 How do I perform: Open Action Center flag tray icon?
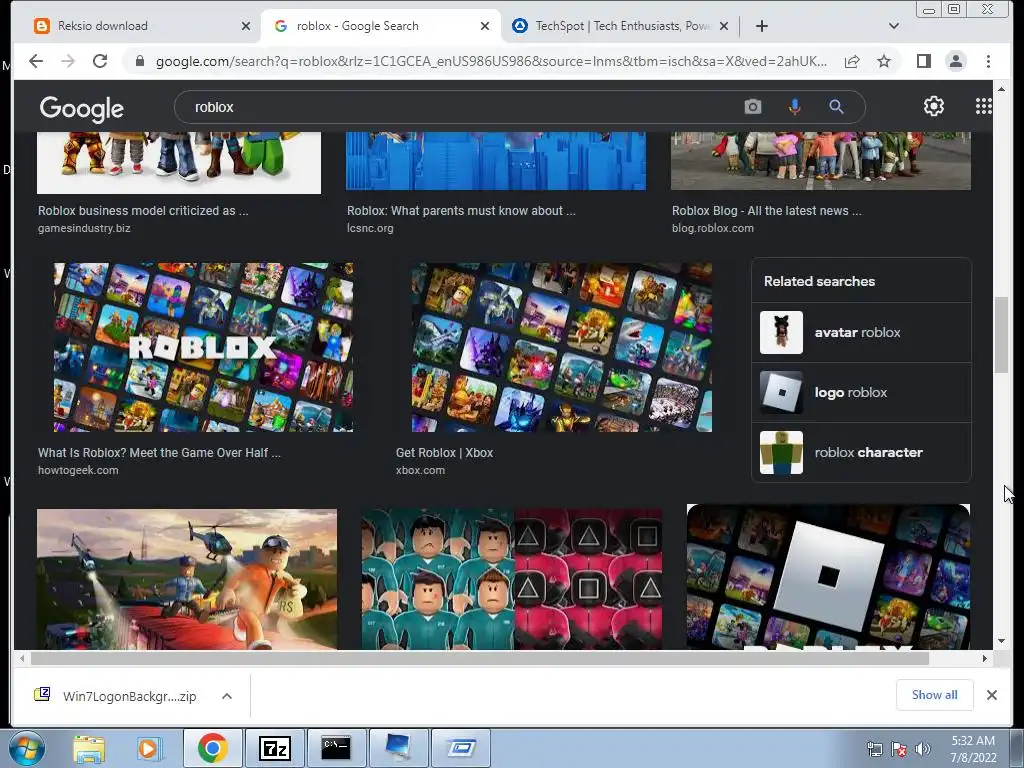pos(899,749)
